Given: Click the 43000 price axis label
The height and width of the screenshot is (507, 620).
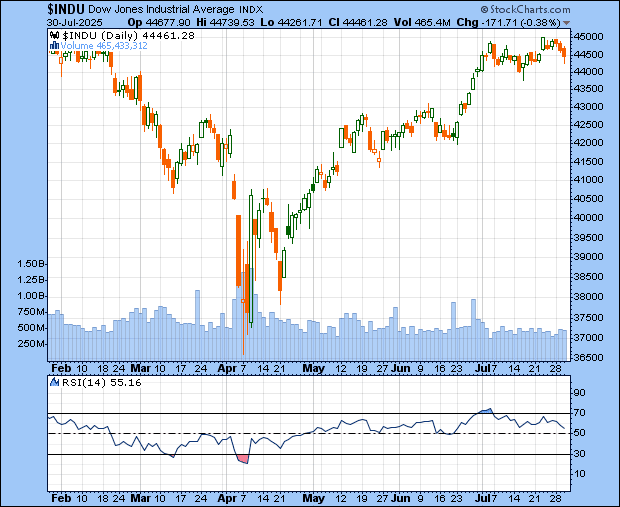Looking at the screenshot, I should [x=589, y=107].
